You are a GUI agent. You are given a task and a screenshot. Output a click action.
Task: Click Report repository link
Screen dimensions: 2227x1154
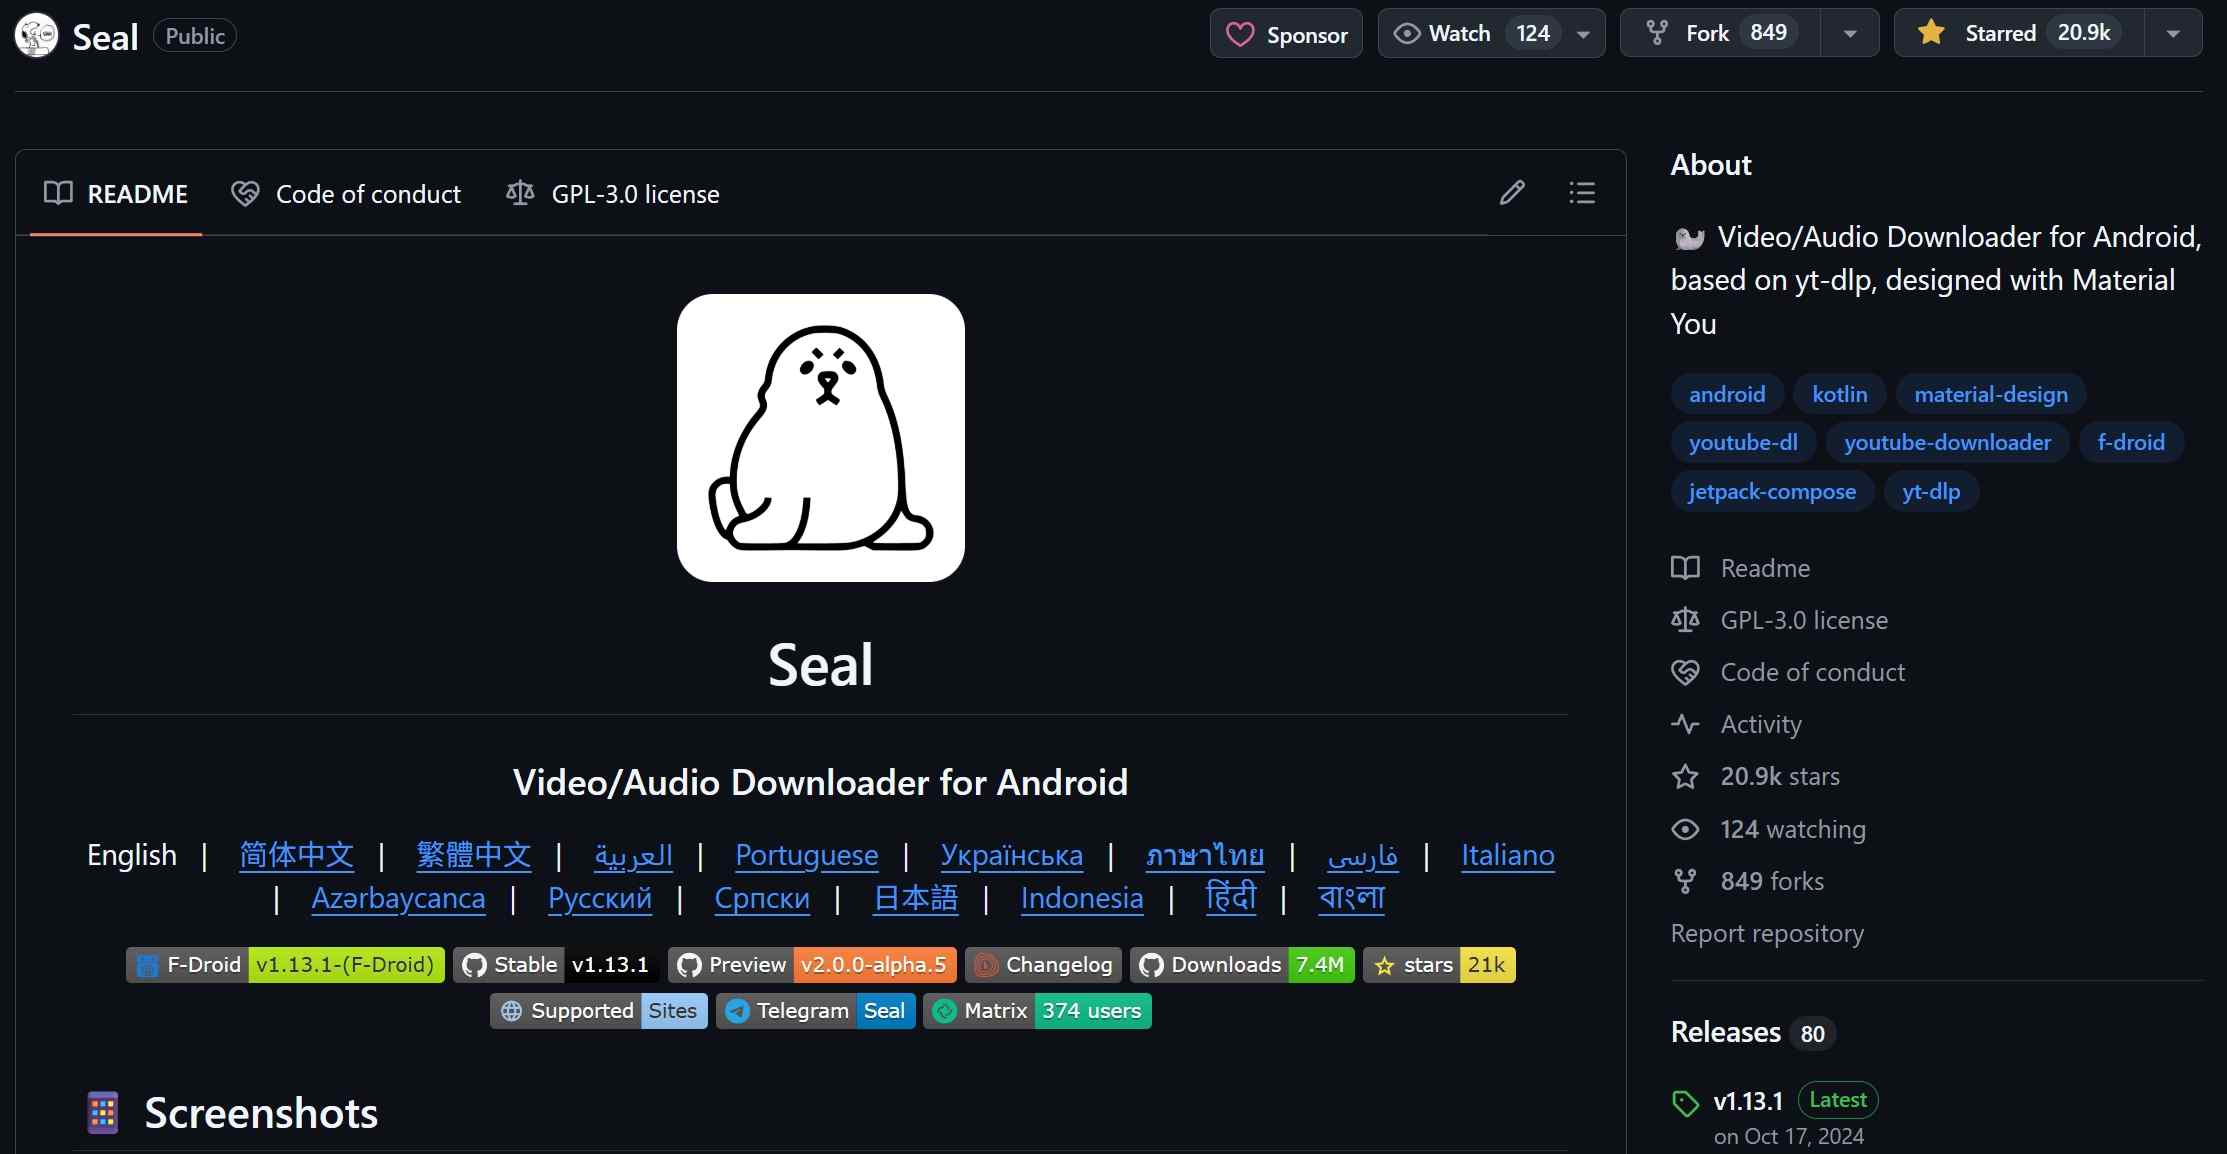[1767, 933]
